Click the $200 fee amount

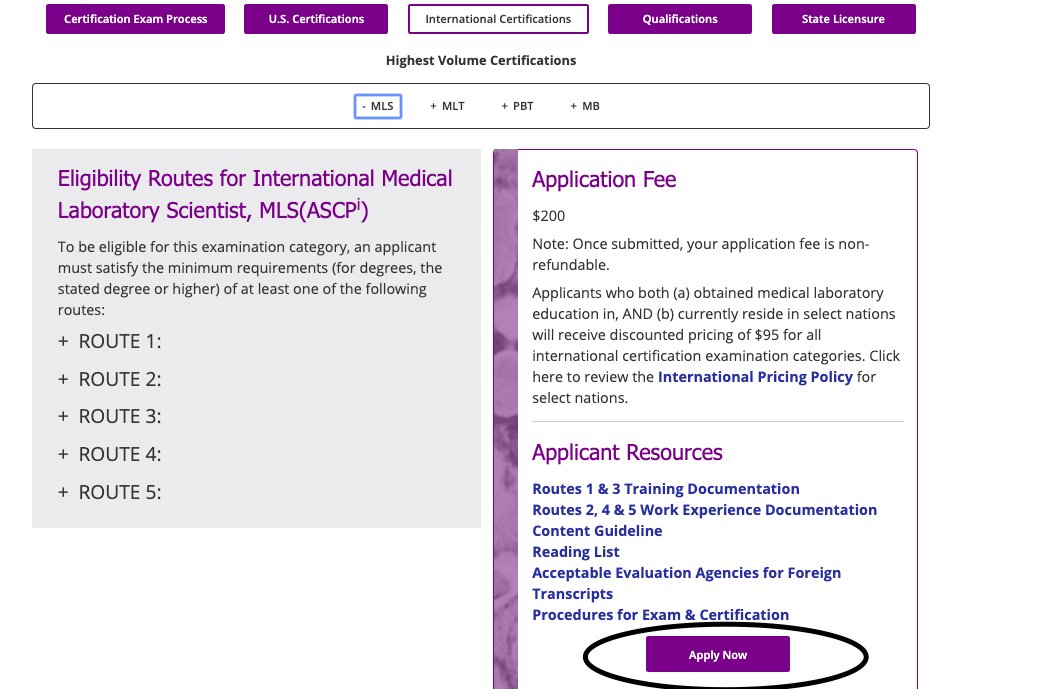coord(549,216)
